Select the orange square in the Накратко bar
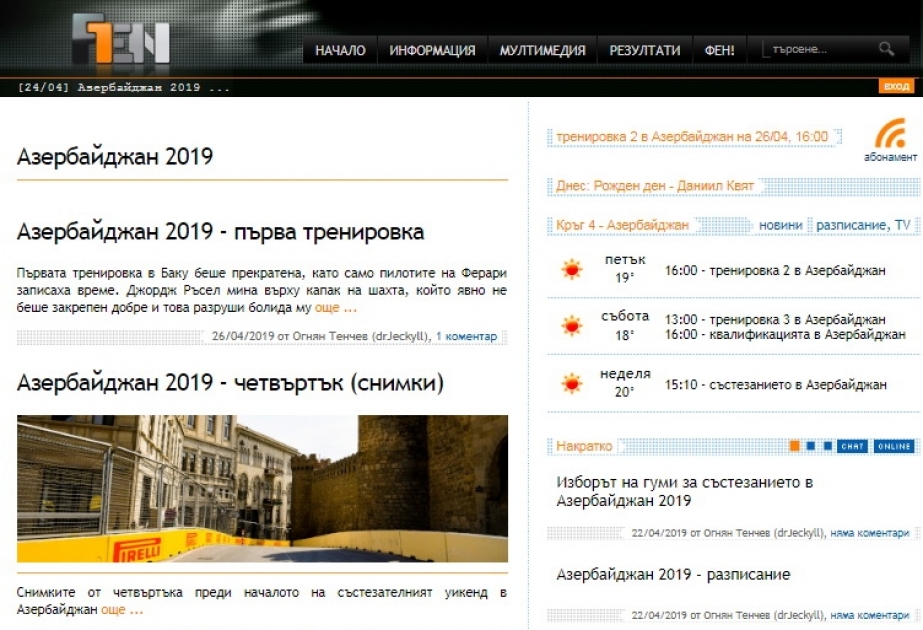This screenshot has width=923, height=630. pyautogui.click(x=794, y=446)
